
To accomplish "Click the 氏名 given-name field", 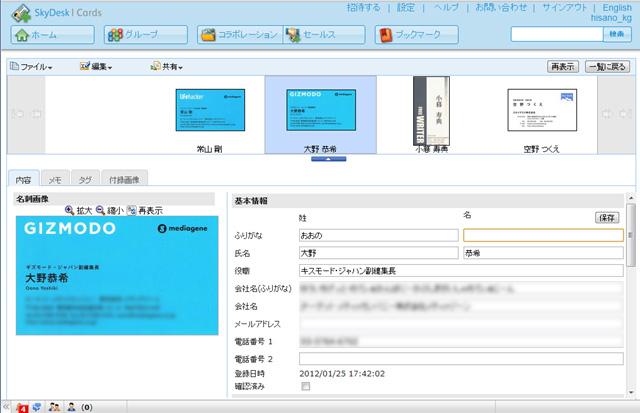I will tap(543, 253).
